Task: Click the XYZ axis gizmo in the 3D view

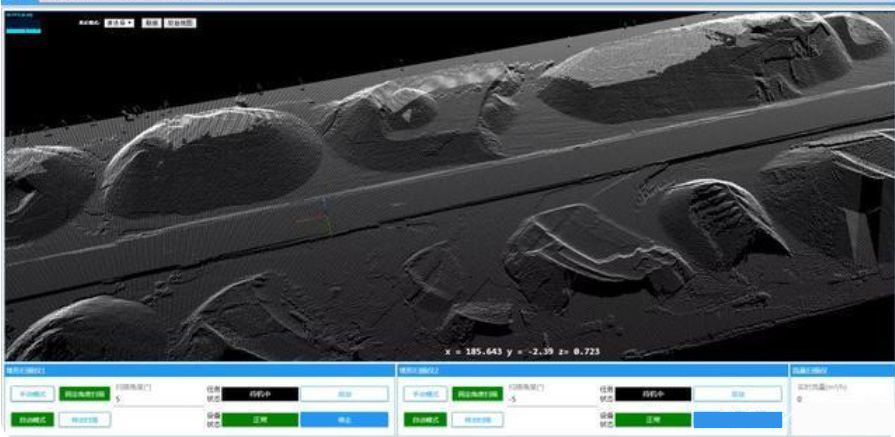Action: coord(322,213)
